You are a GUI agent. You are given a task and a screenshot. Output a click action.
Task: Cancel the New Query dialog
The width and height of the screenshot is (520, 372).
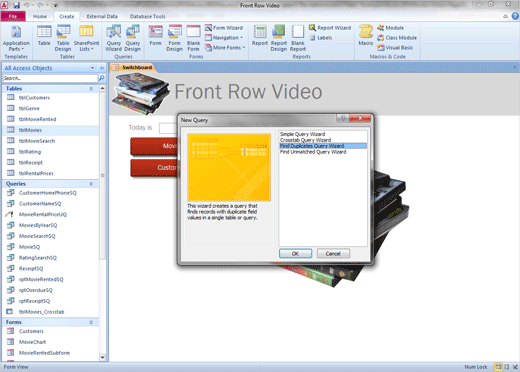pyautogui.click(x=333, y=254)
